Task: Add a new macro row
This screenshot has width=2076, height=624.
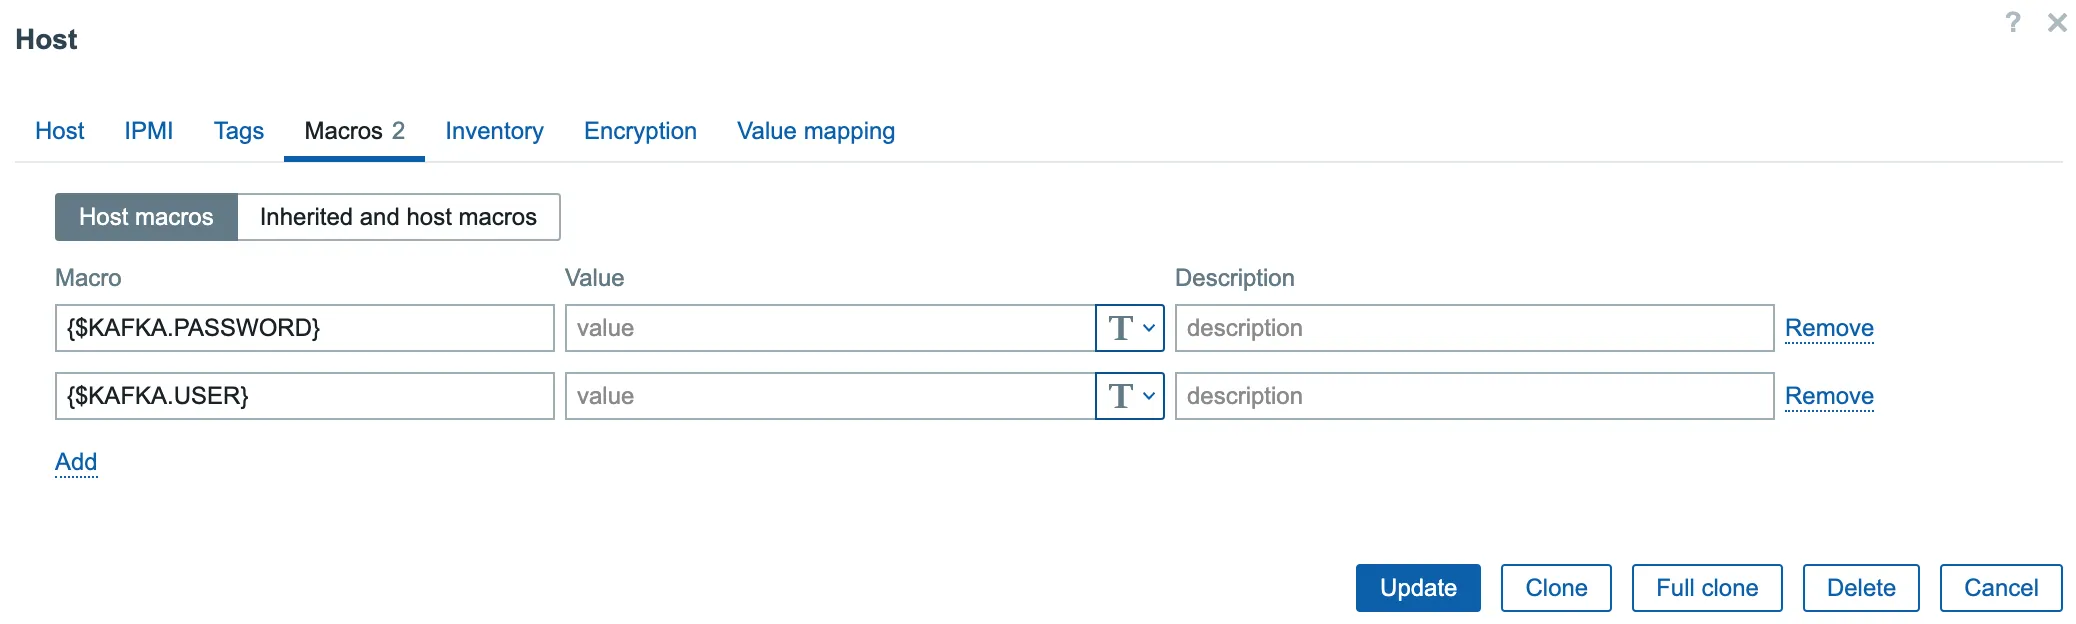Action: pyautogui.click(x=76, y=462)
